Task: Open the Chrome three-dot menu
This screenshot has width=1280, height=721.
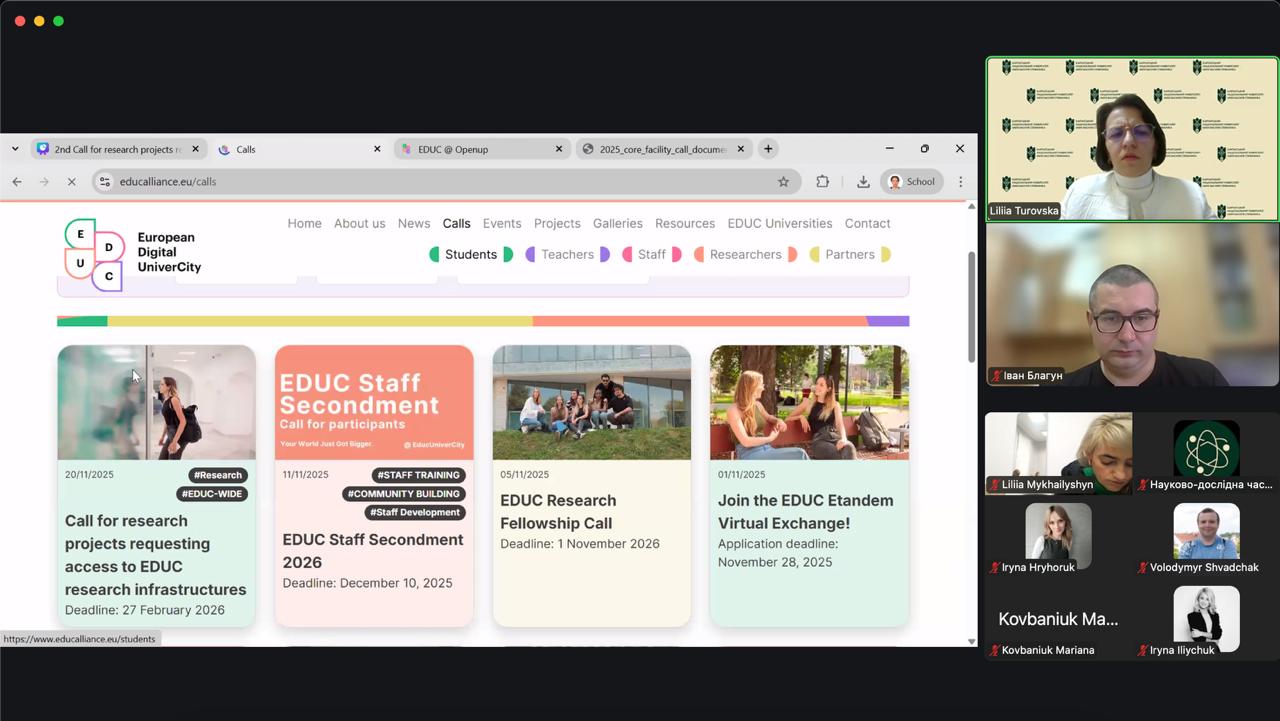Action: pos(960,181)
